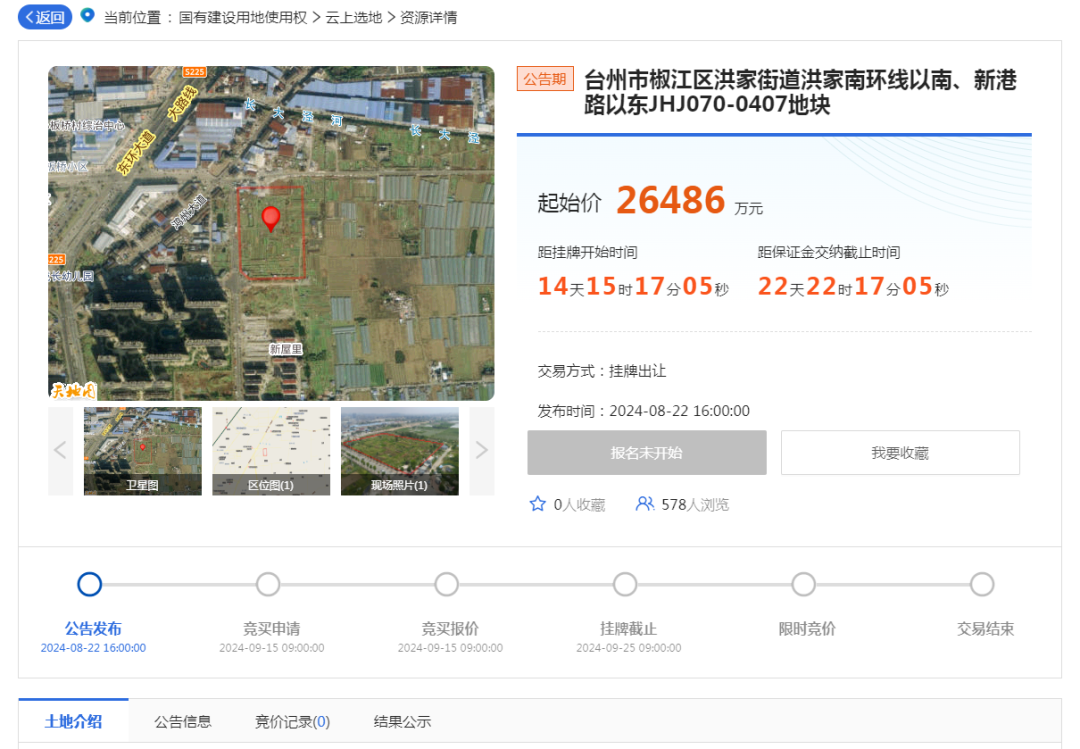Click the 我要收藏 button
Screen dimensions: 1080x749
coord(900,453)
